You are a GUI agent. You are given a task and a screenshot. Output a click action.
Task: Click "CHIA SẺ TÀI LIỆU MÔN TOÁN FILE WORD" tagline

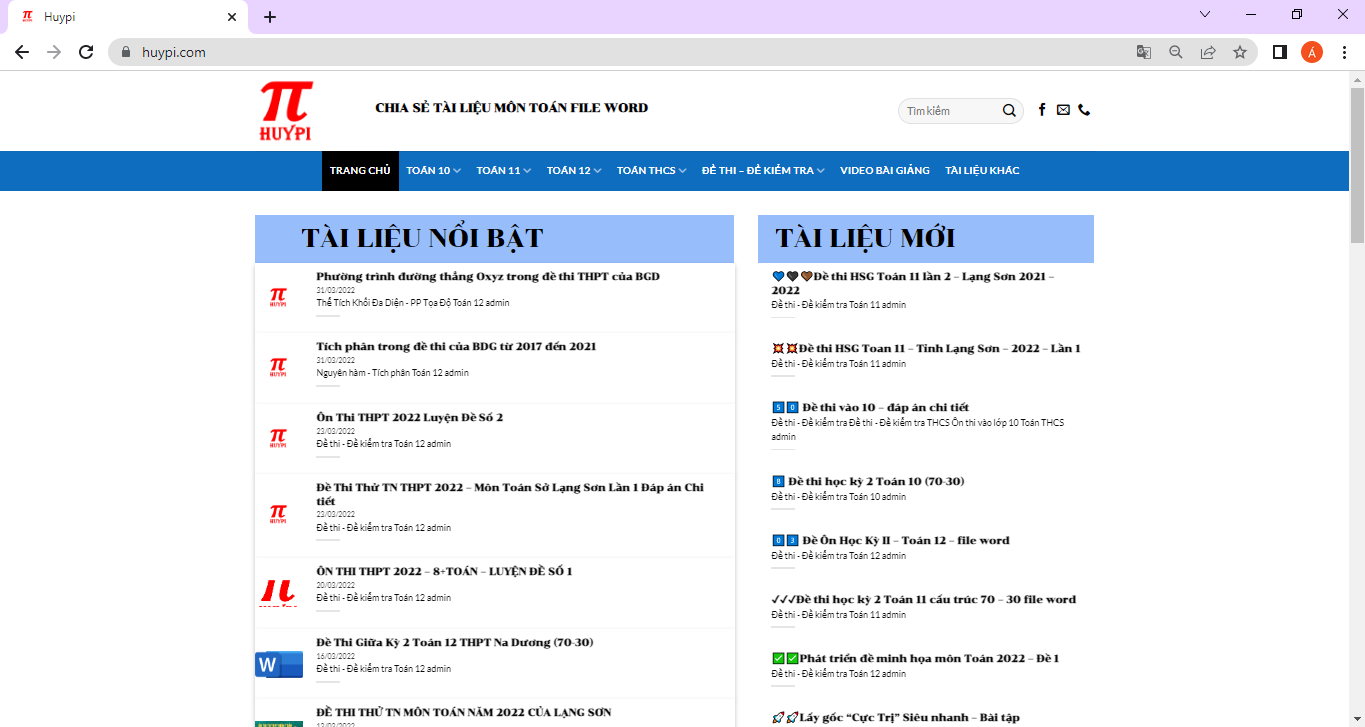coord(511,108)
